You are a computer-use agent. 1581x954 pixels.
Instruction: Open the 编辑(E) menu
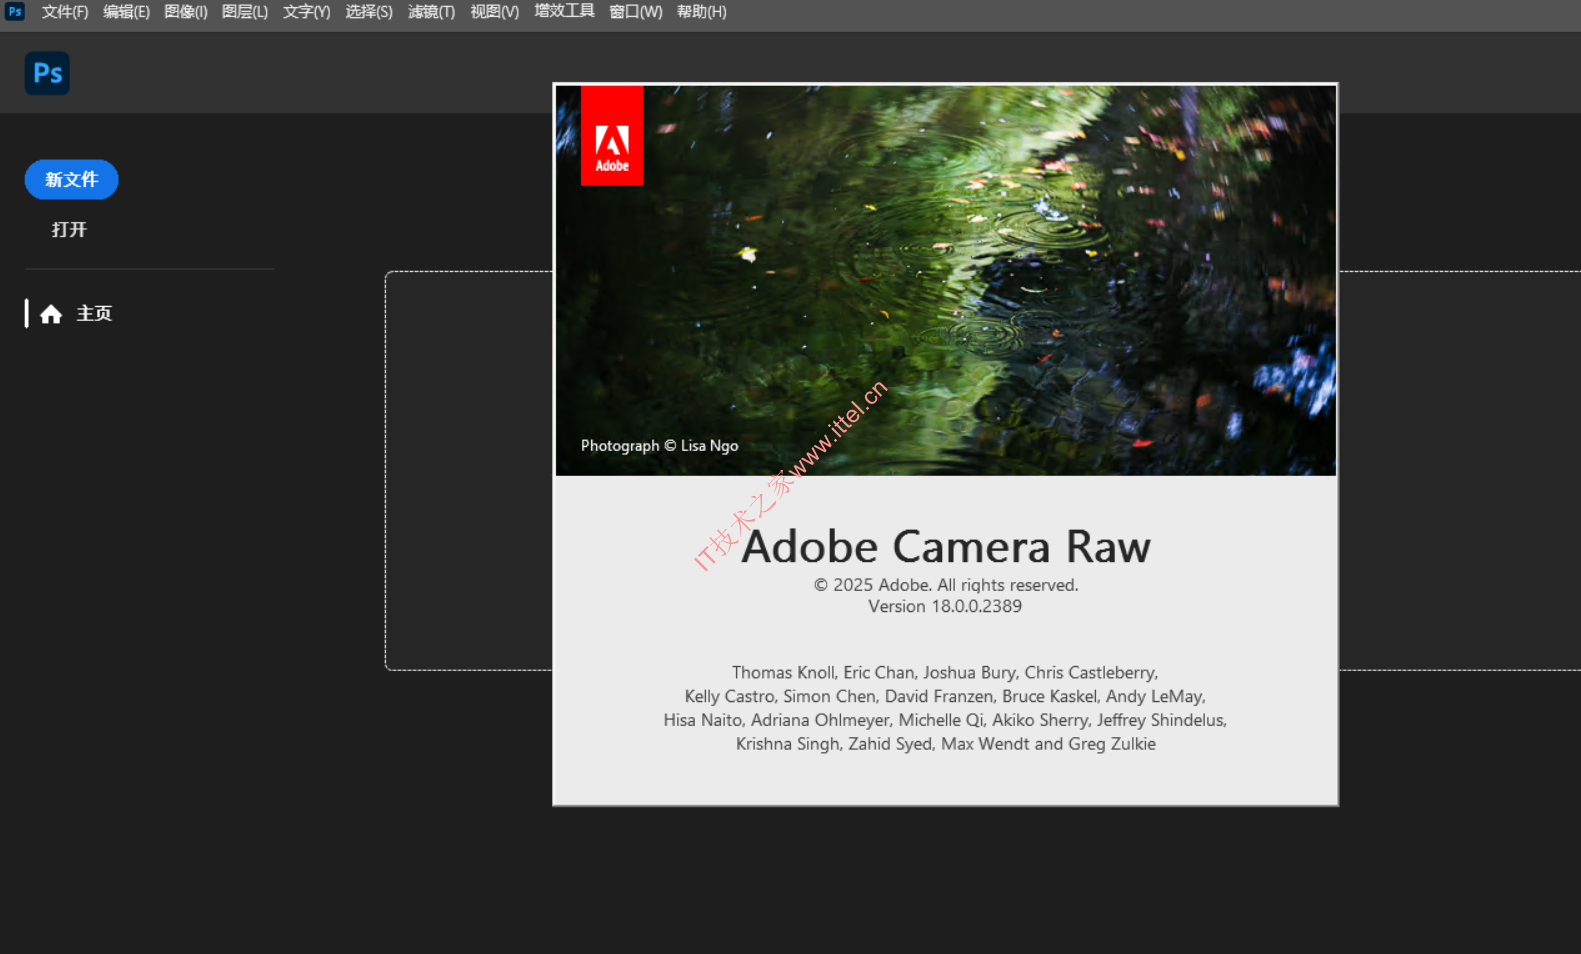tap(126, 12)
